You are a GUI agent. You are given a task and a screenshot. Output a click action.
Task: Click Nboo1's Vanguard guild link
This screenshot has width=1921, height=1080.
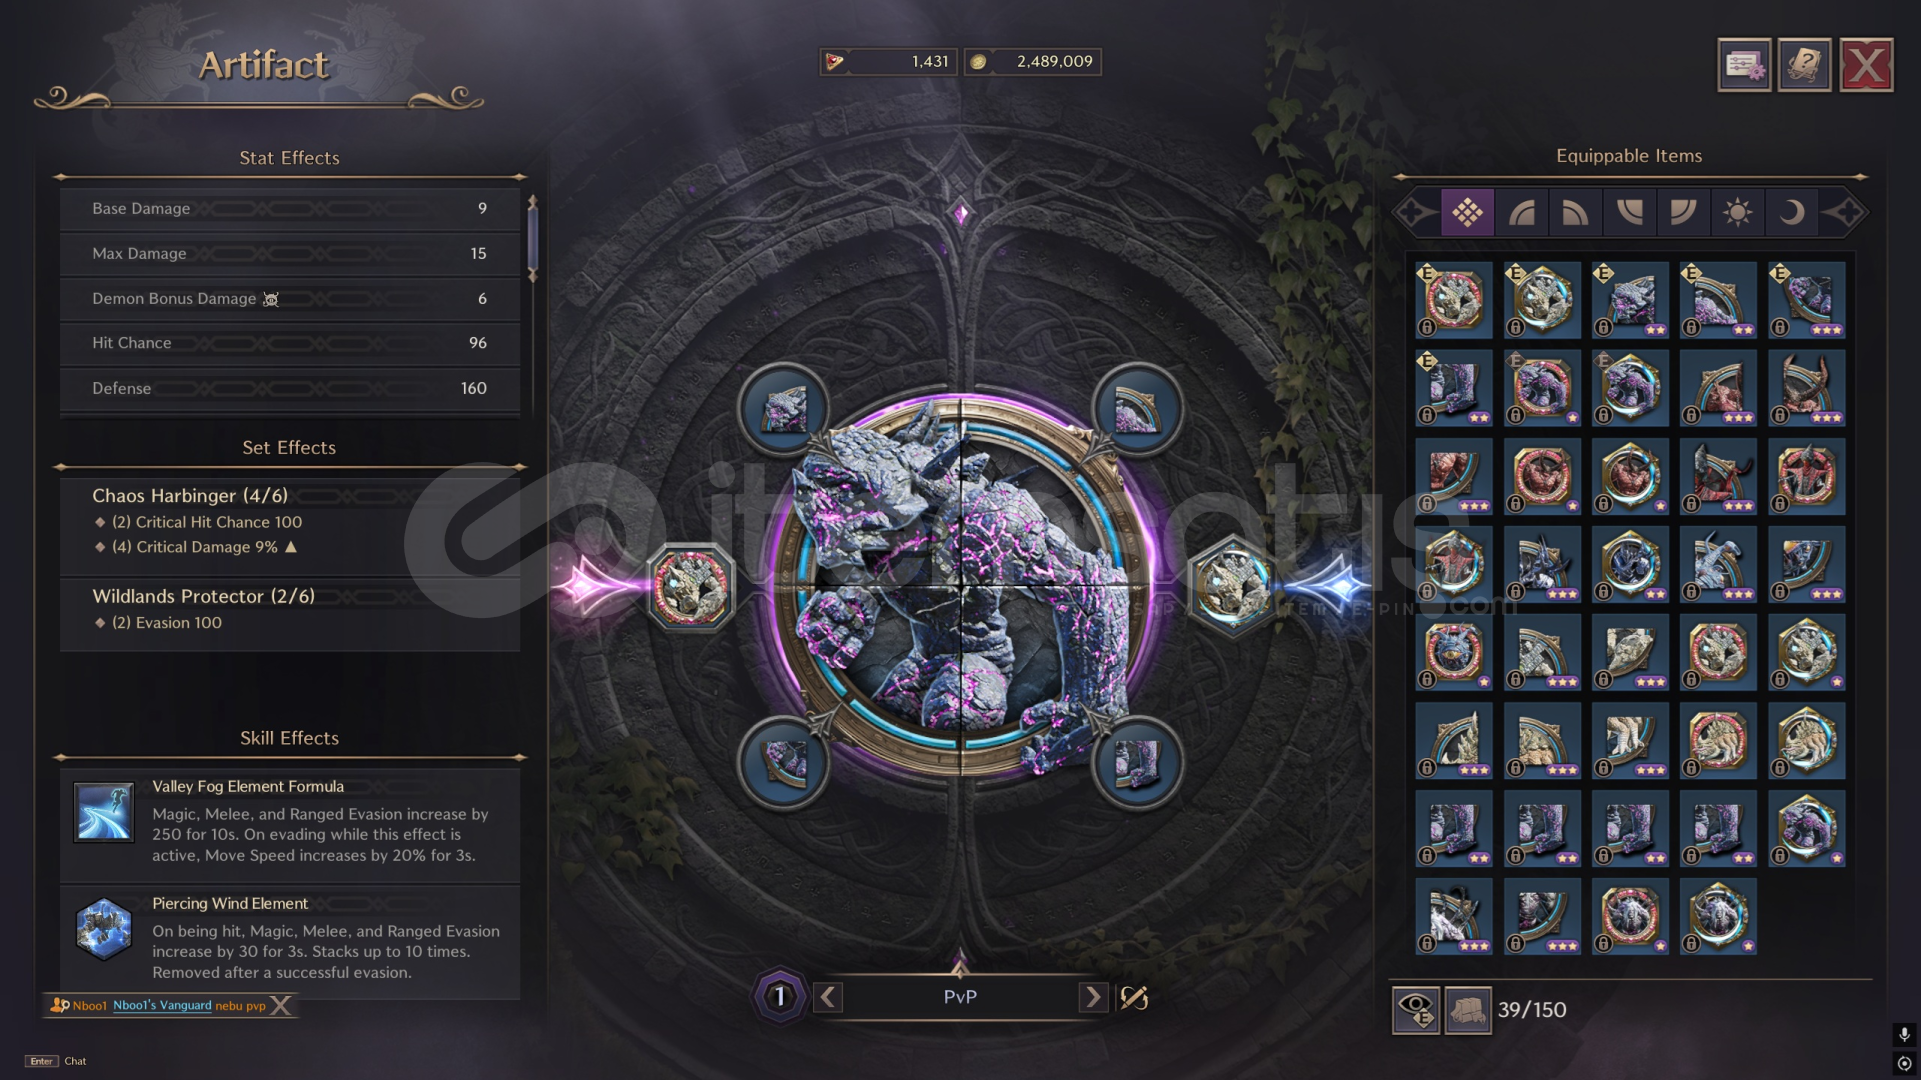coord(162,1006)
